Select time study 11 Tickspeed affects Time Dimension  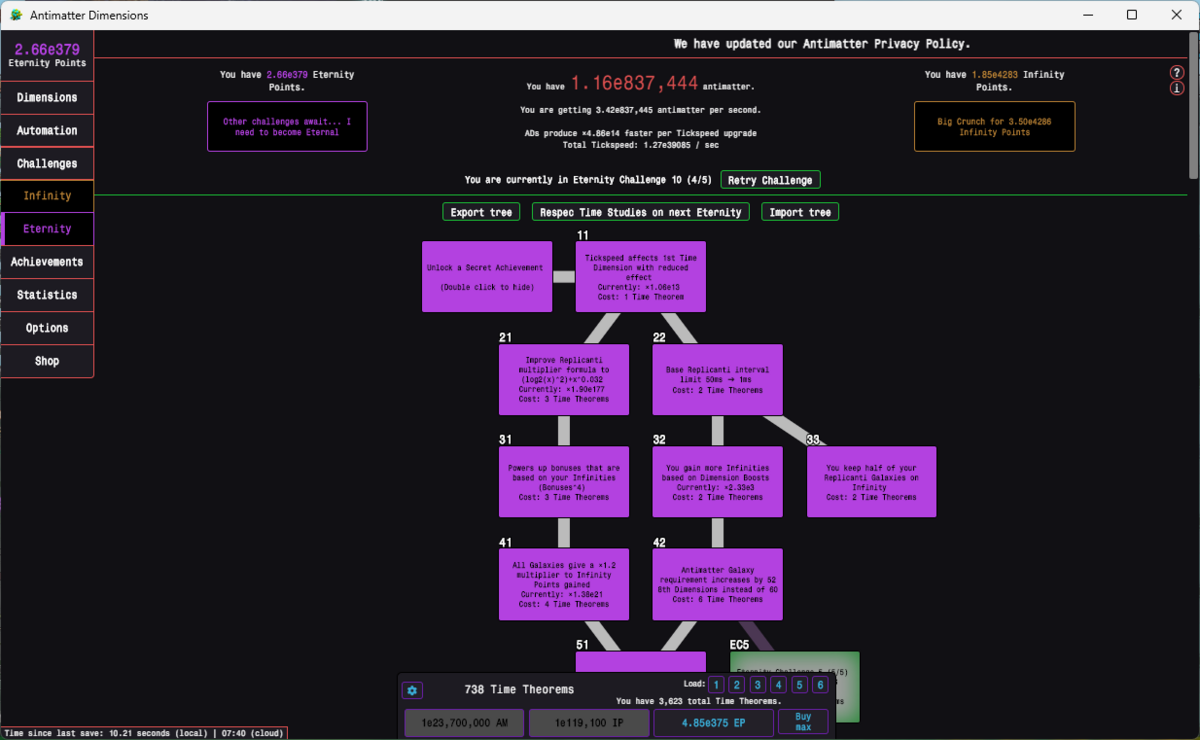coord(641,276)
